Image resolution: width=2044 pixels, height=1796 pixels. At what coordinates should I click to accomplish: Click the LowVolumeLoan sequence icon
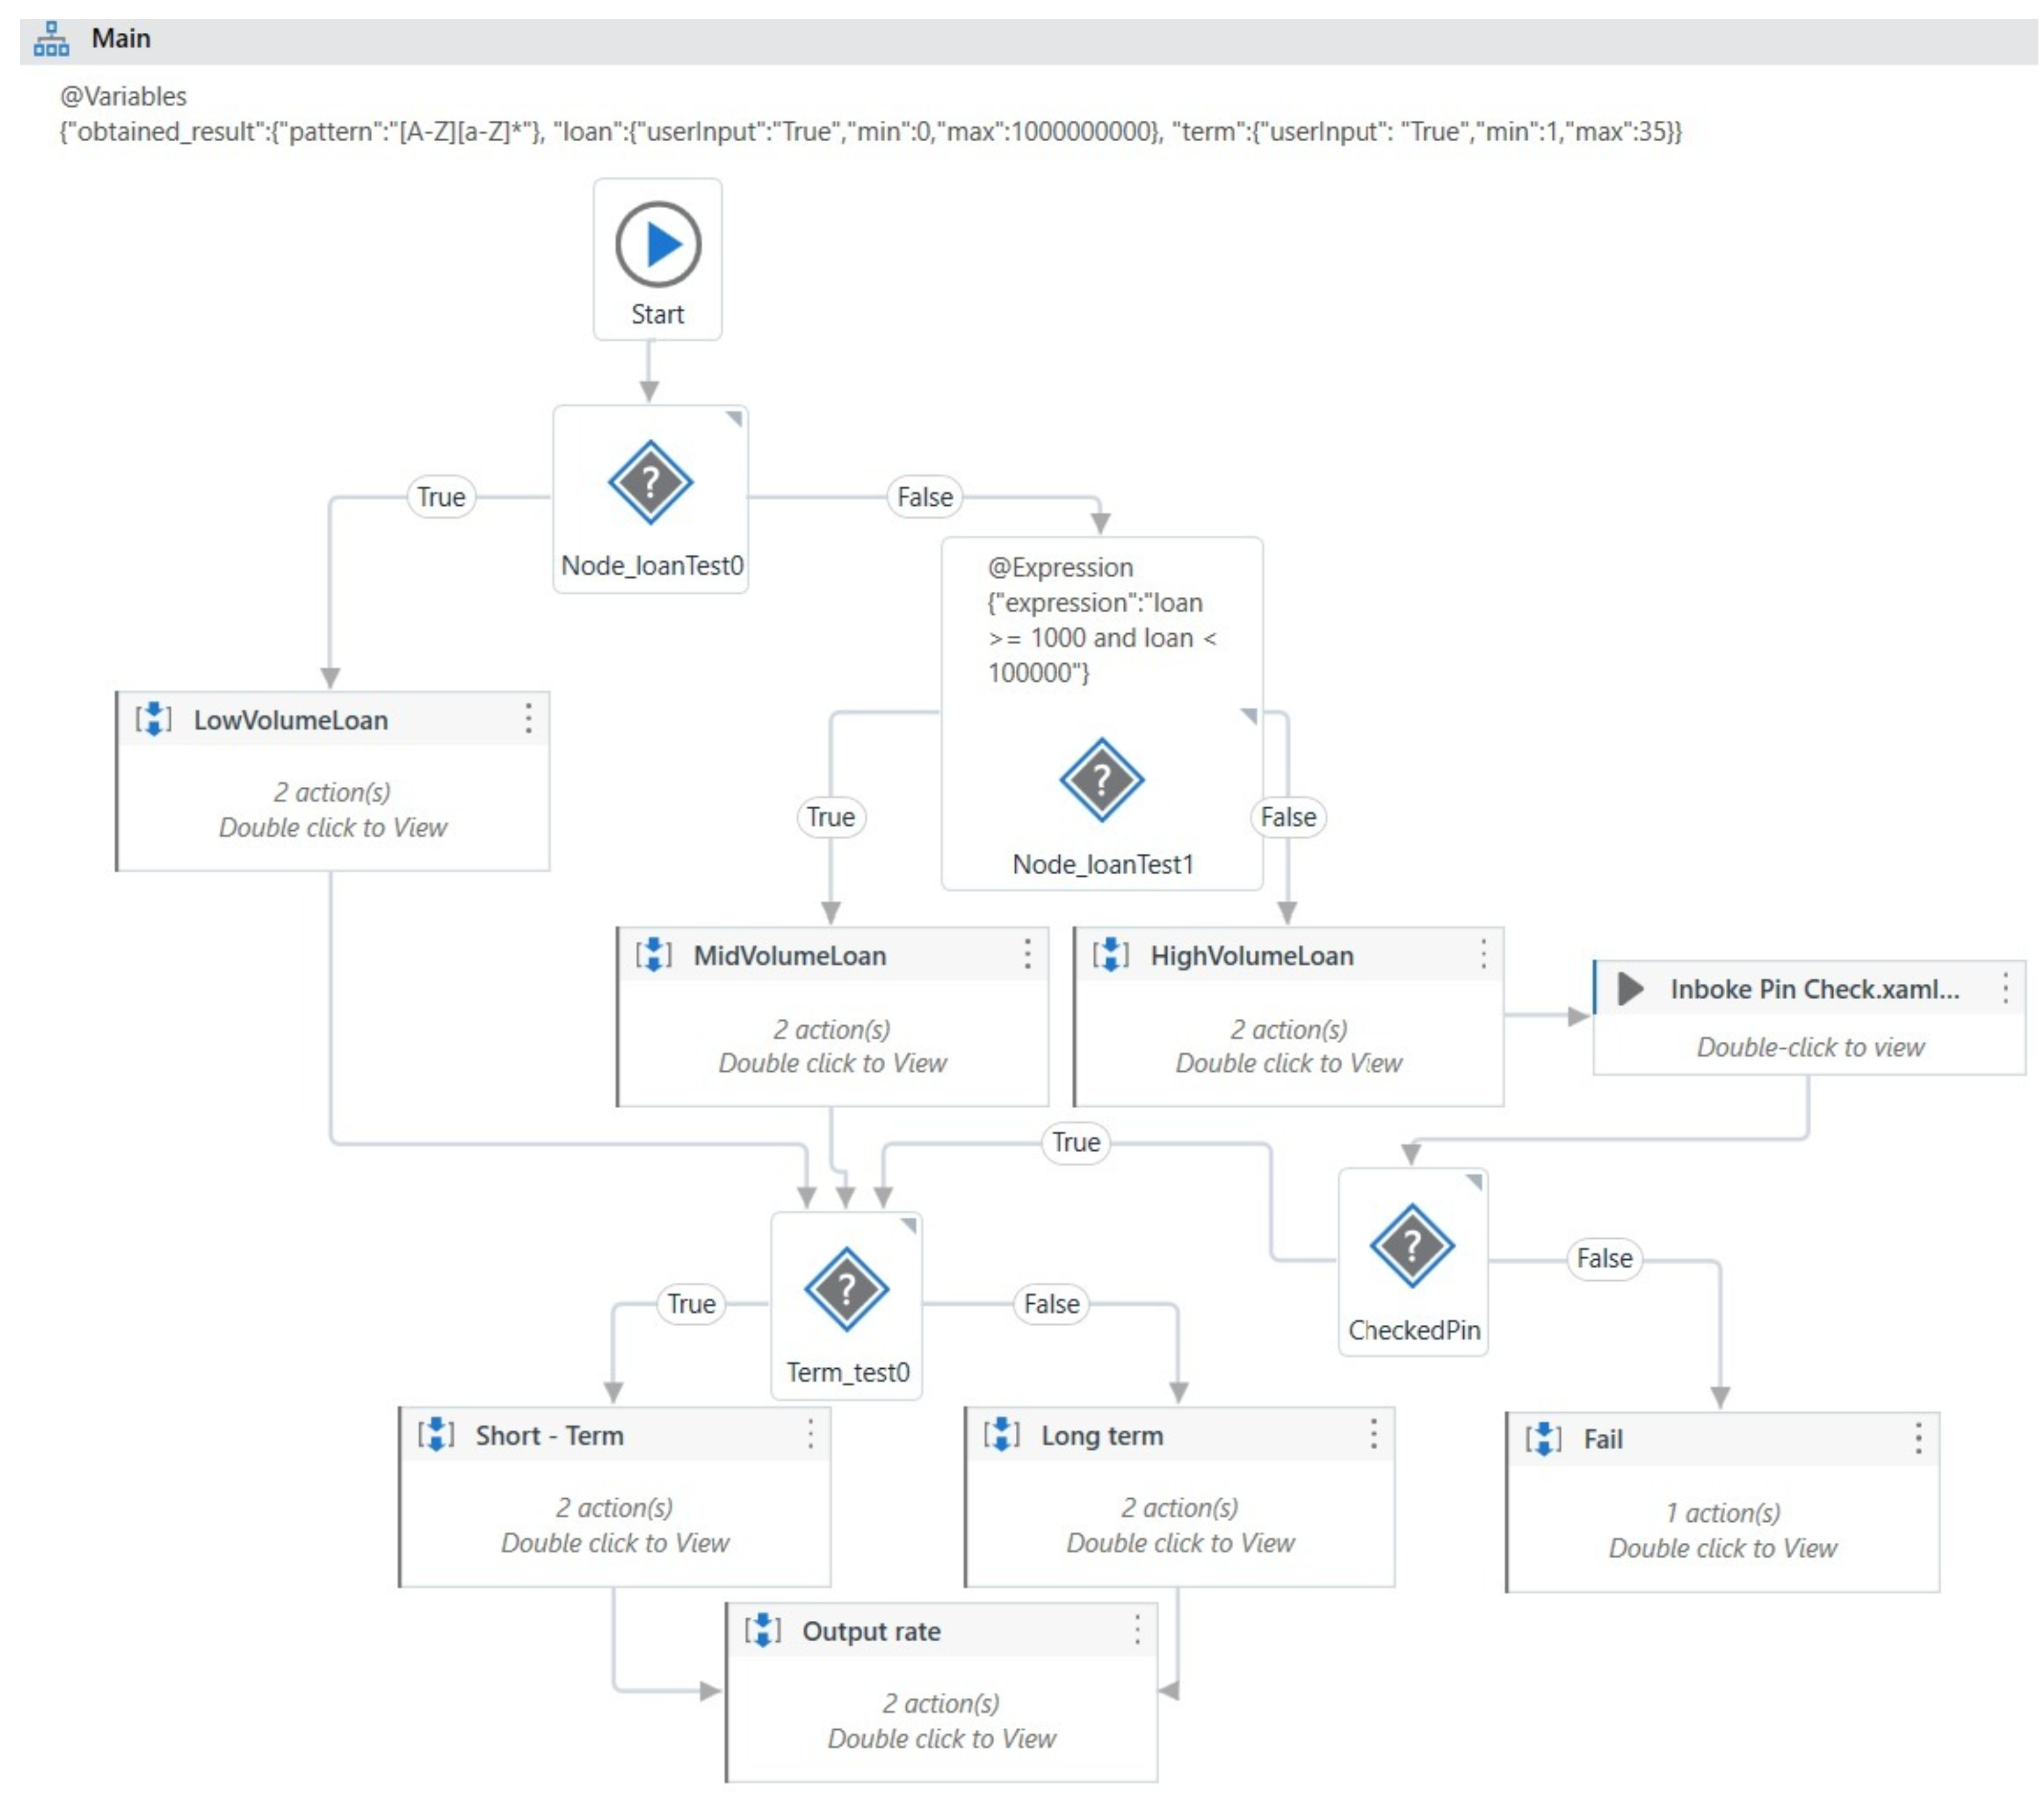point(153,719)
